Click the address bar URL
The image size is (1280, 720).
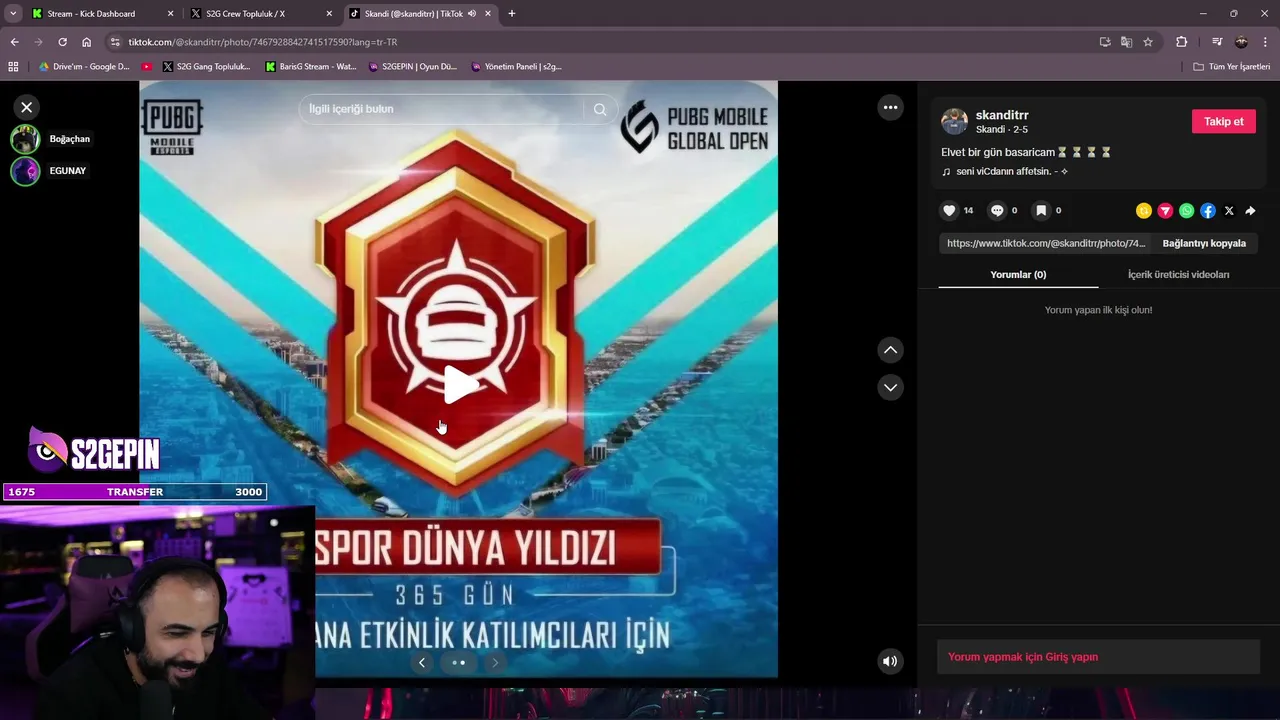coord(263,42)
